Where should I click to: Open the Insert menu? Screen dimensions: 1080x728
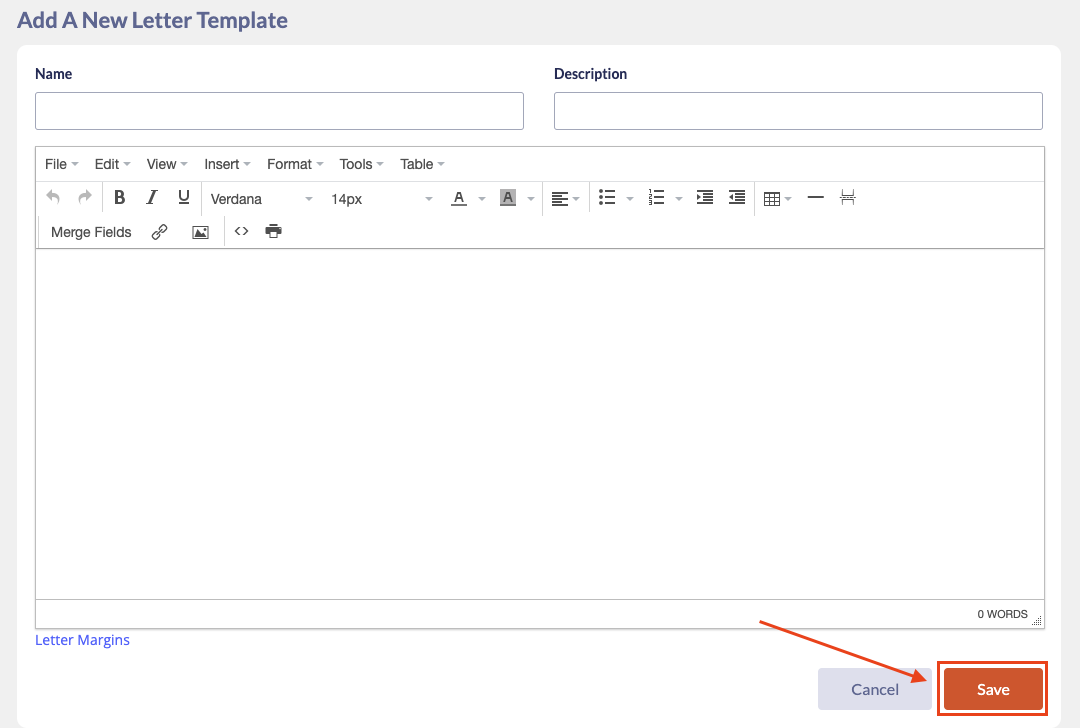click(227, 164)
